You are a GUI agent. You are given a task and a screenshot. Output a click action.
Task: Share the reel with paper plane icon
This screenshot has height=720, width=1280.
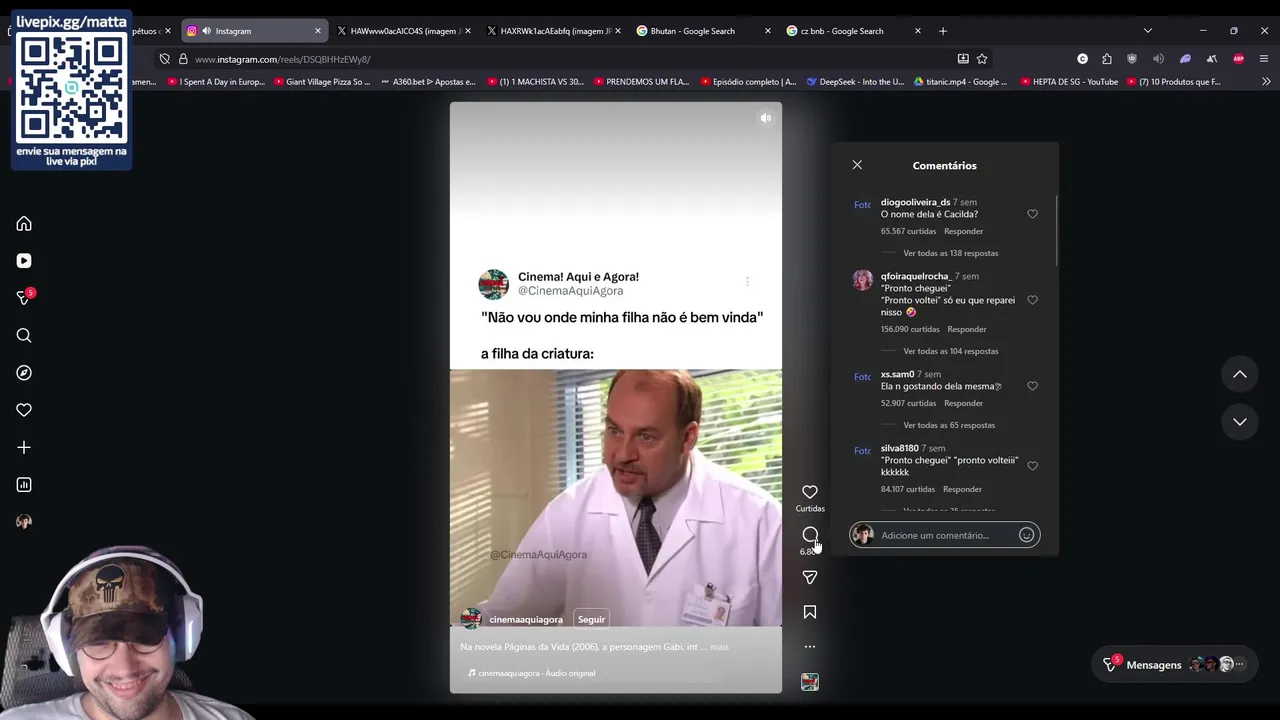tap(810, 577)
